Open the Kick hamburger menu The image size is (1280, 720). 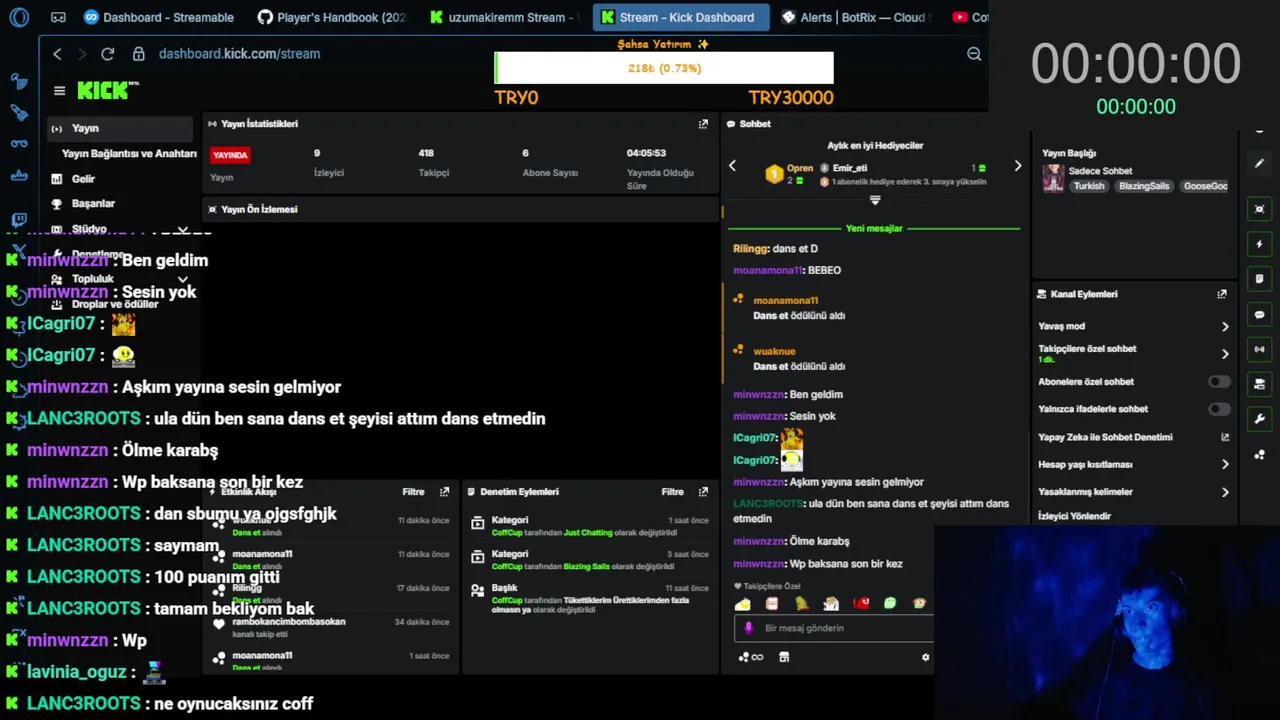59,91
